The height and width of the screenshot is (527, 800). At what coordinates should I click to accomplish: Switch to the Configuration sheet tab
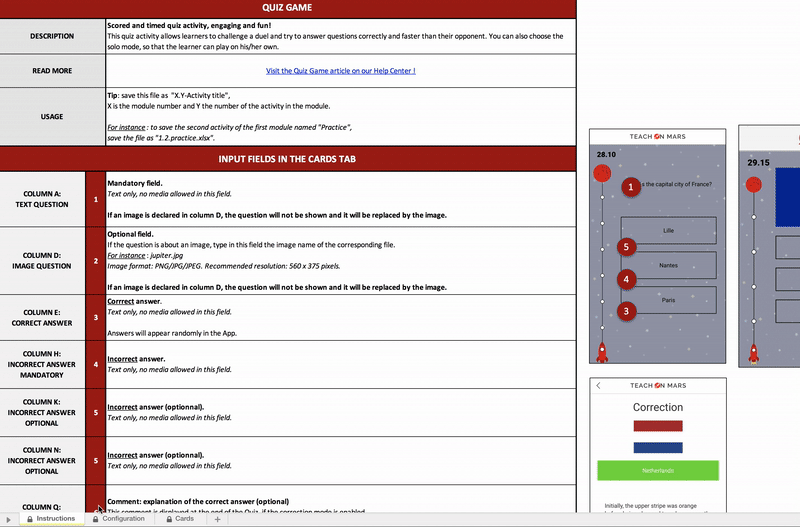click(118, 519)
